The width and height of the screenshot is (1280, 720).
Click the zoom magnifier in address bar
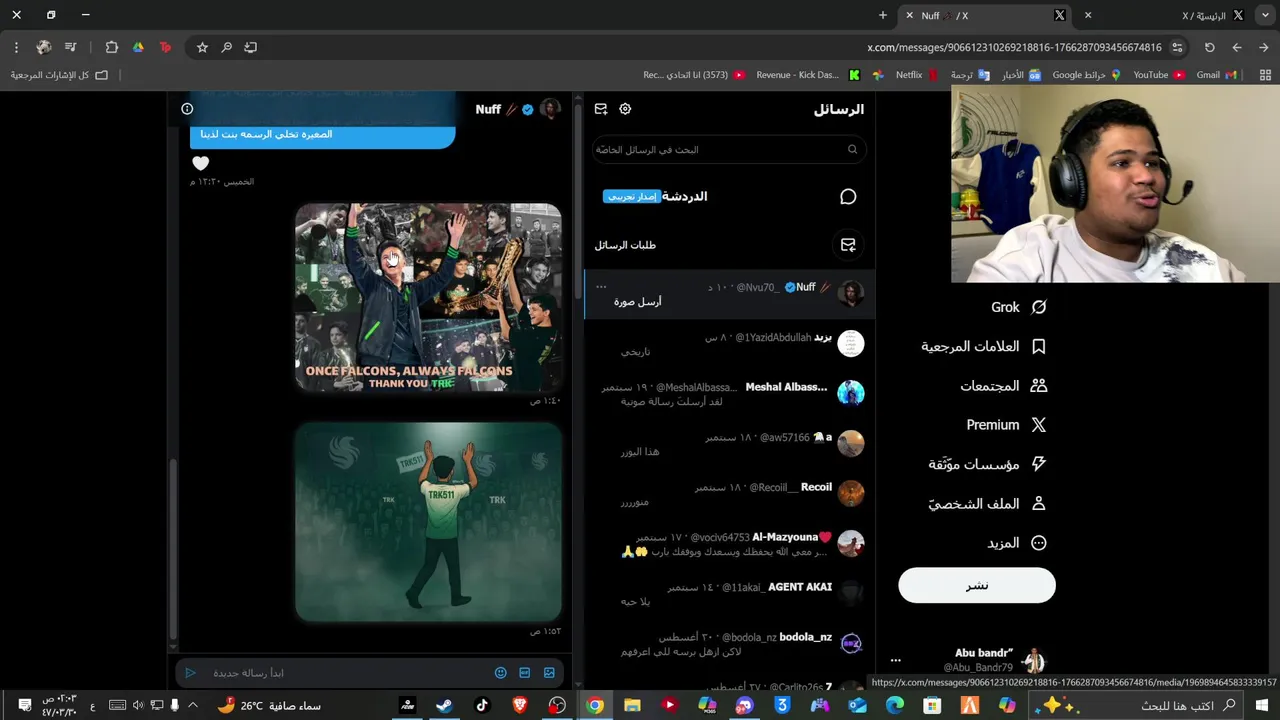click(x=227, y=47)
